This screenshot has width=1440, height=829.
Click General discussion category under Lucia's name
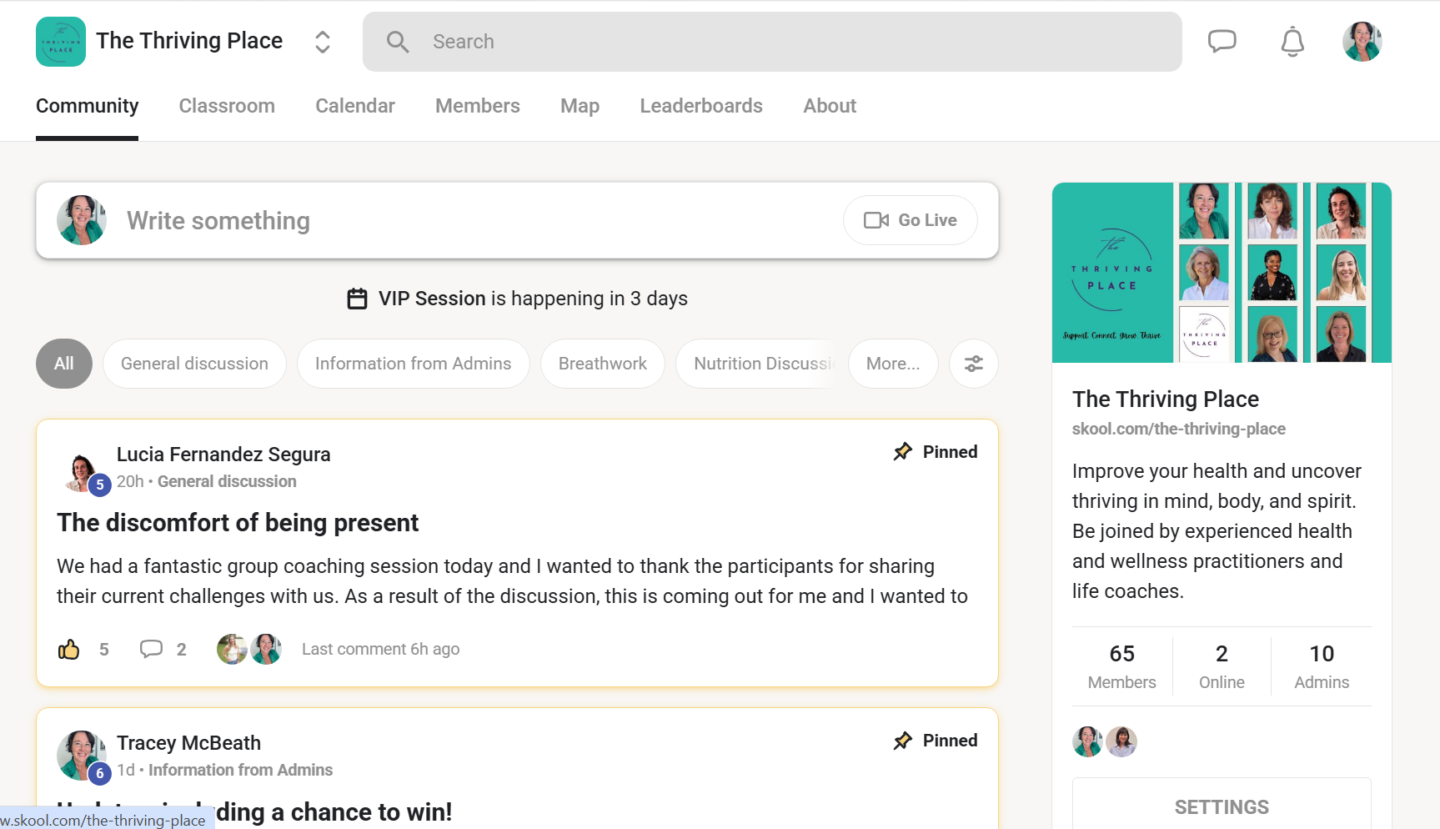[227, 481]
